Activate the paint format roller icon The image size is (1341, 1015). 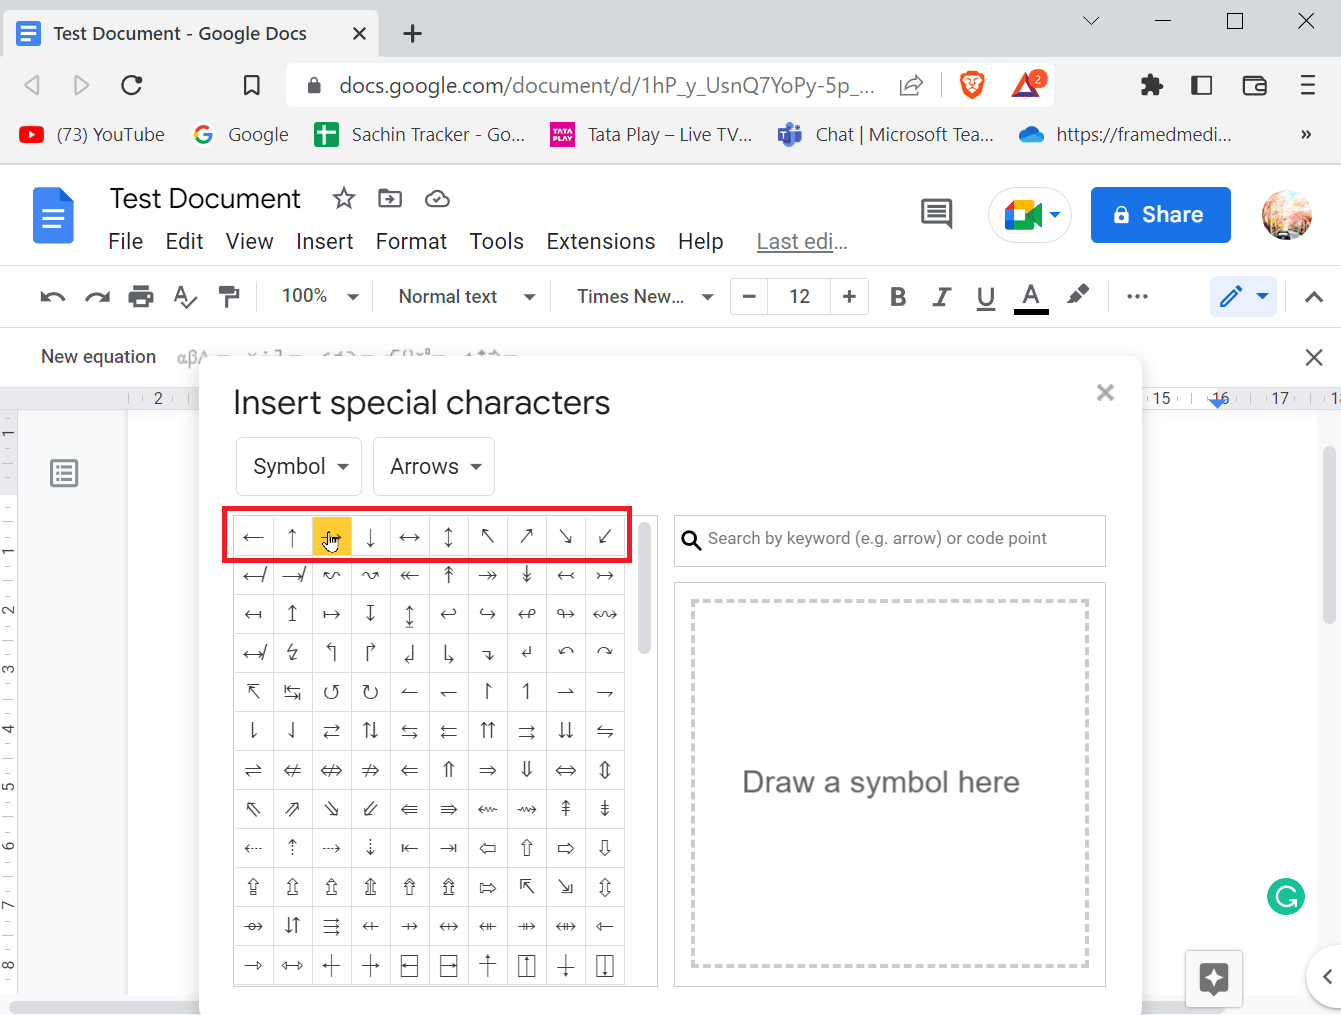coord(229,296)
